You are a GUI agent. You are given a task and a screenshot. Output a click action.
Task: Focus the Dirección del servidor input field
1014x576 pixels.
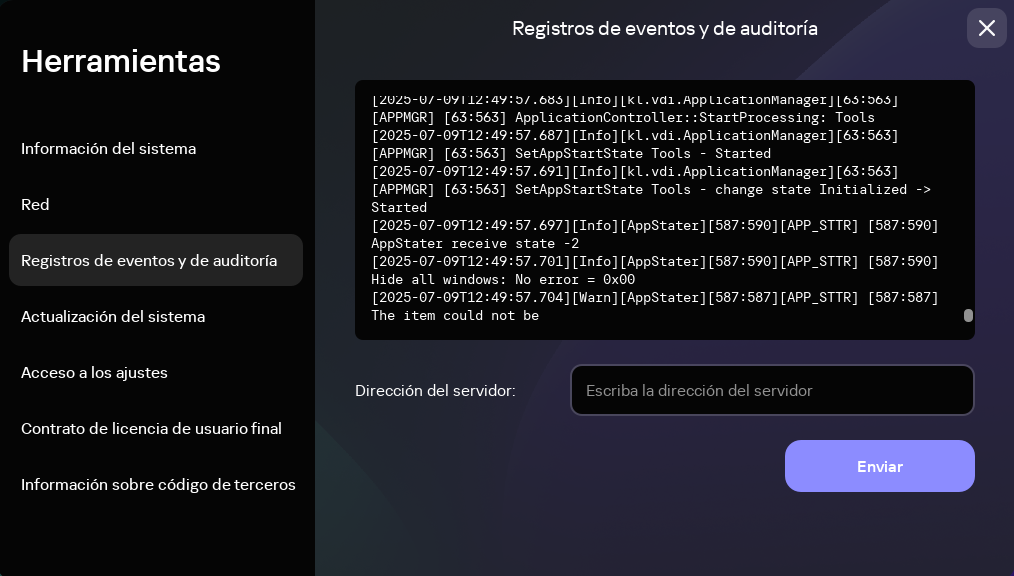point(772,390)
